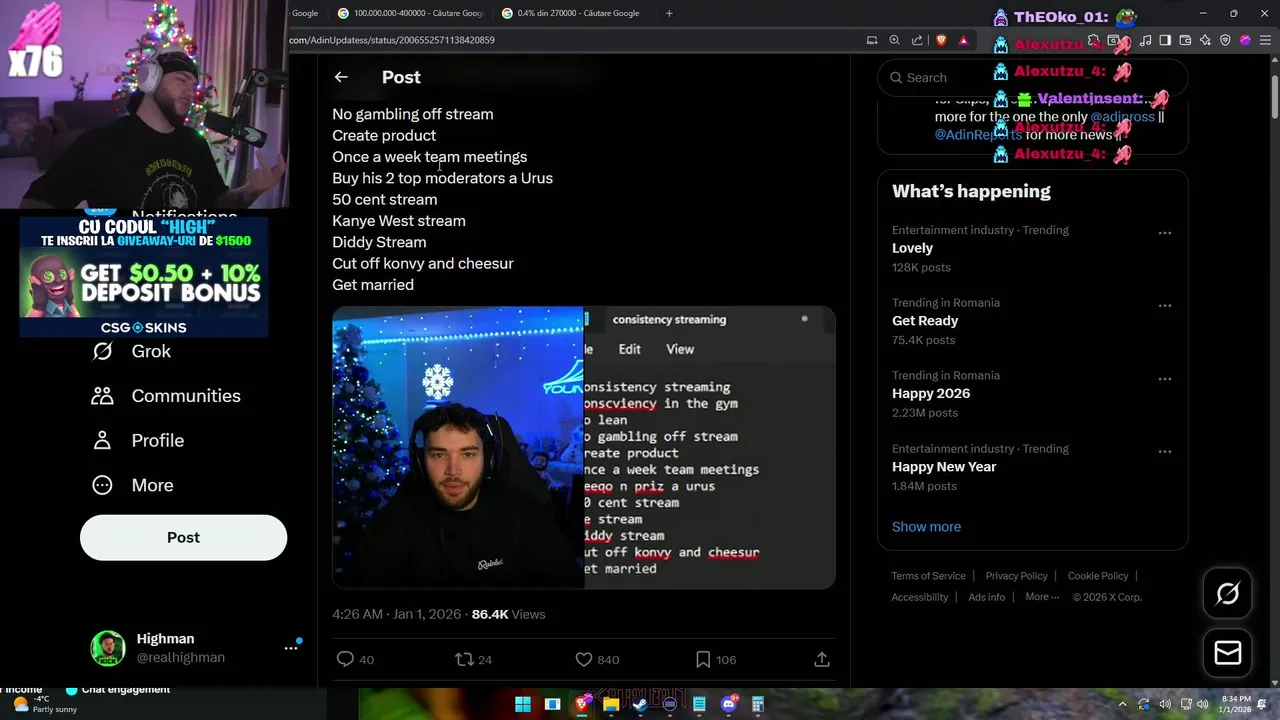Click the share icon in address bar

click(x=917, y=40)
